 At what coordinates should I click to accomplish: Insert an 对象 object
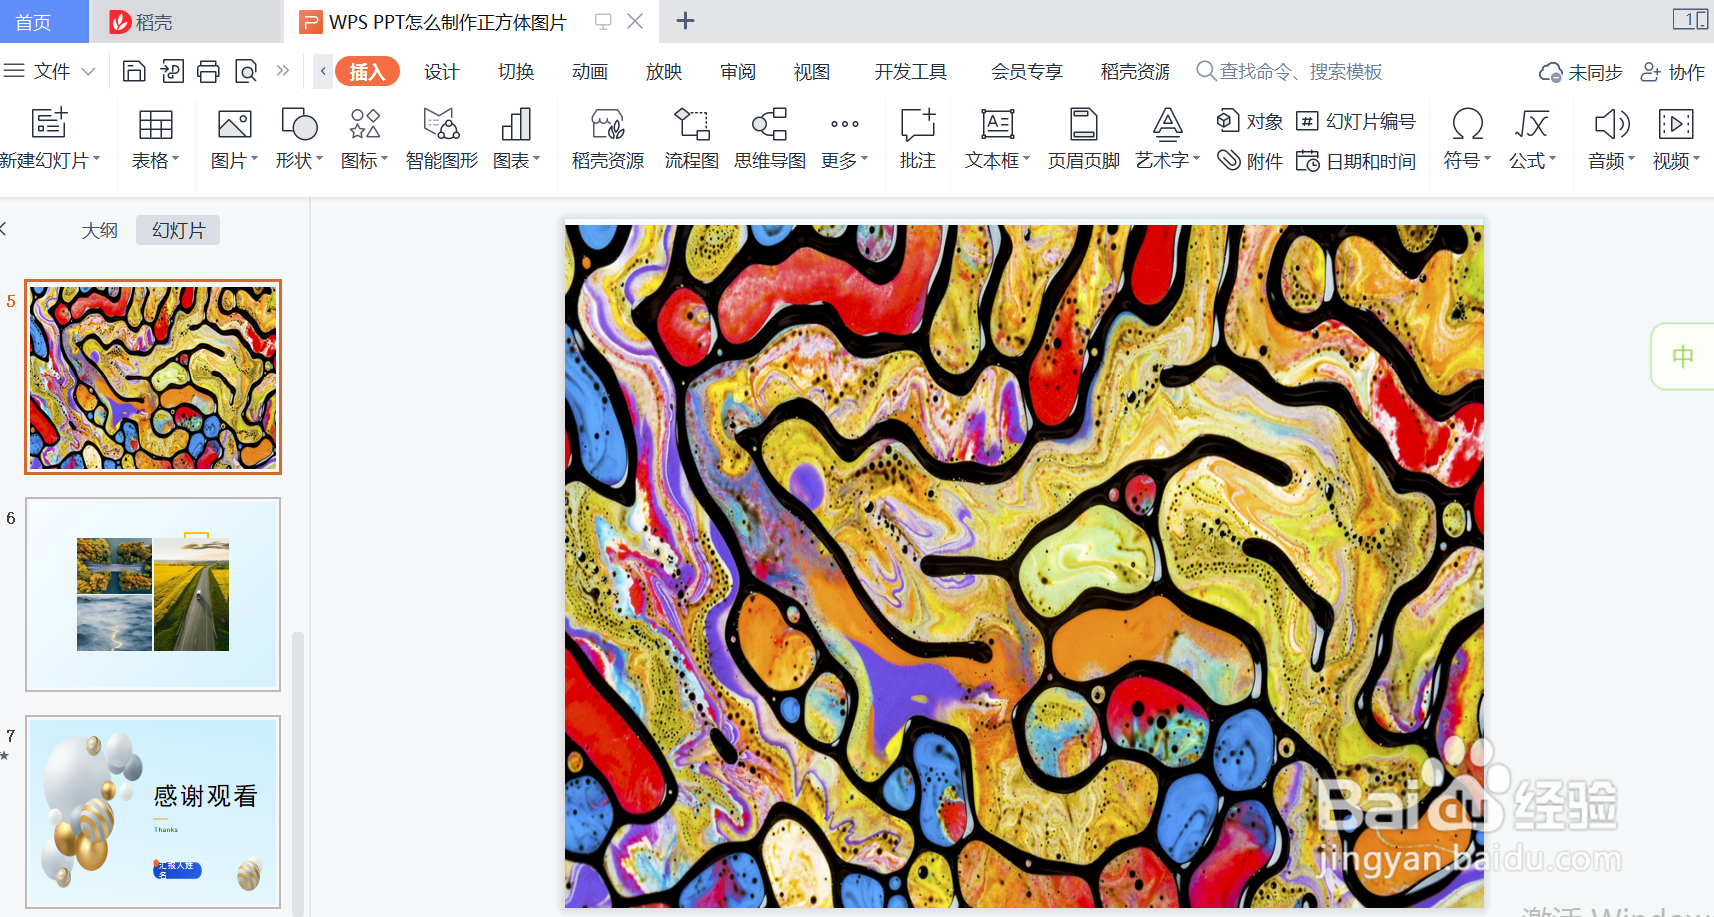(x=1250, y=121)
